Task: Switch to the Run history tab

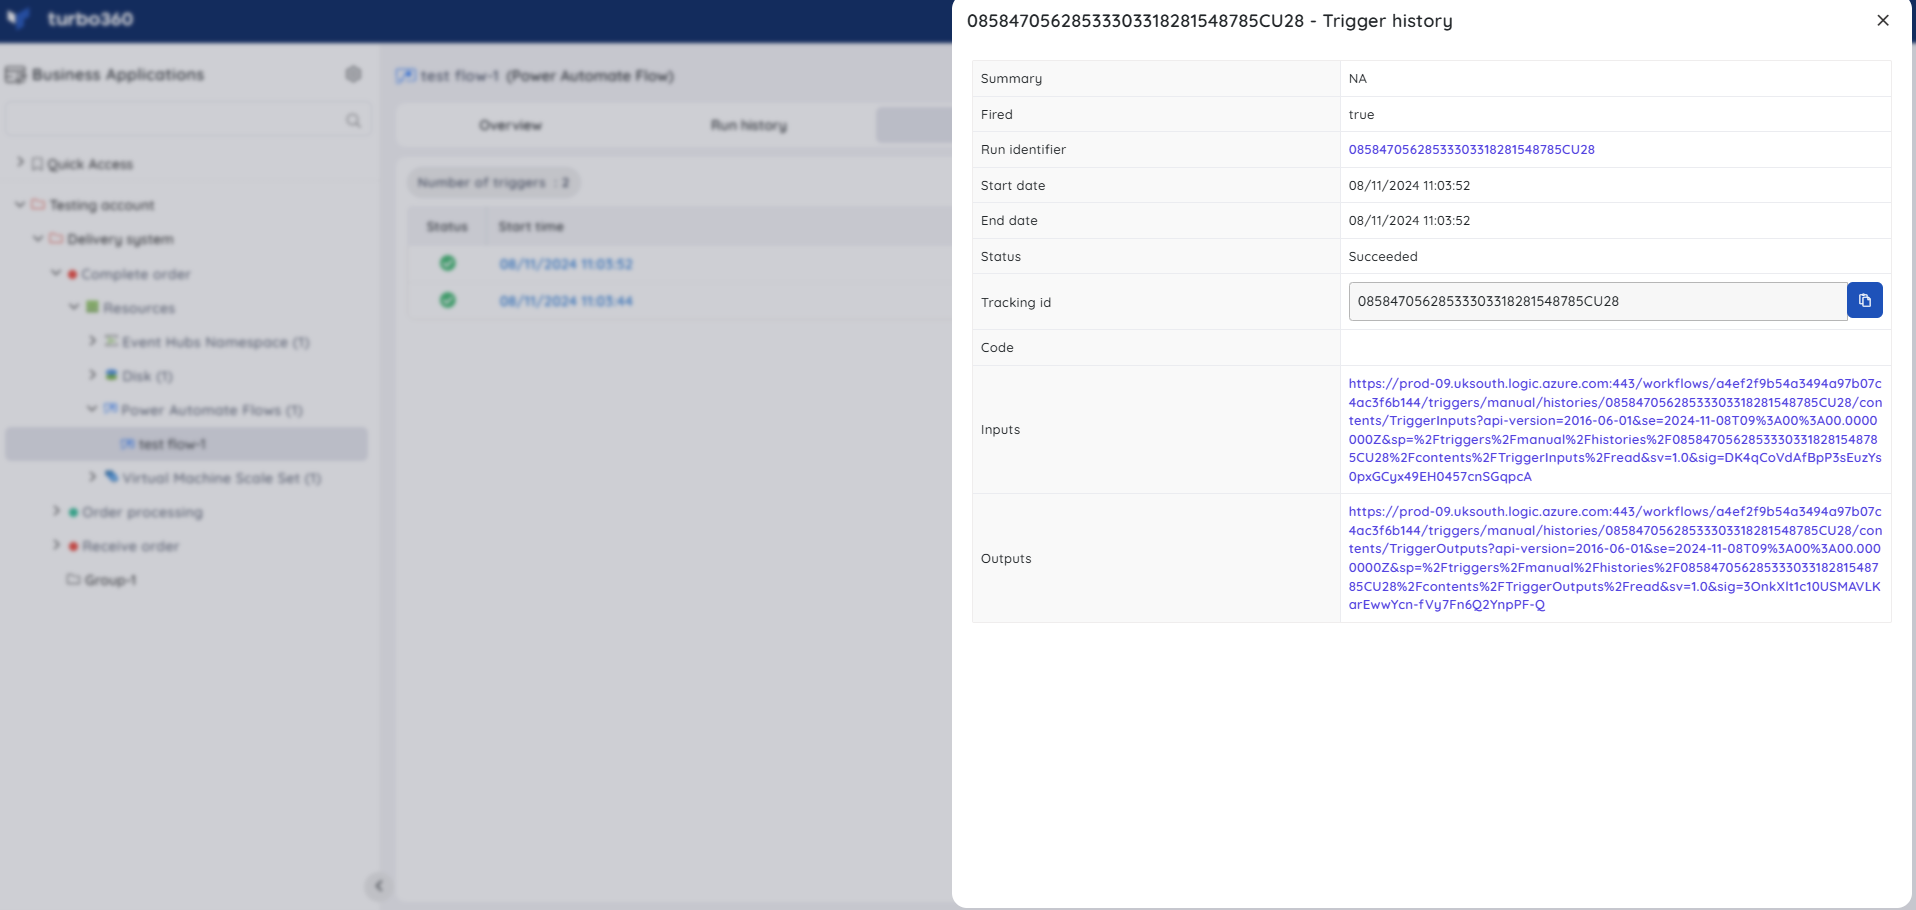Action: (x=749, y=125)
